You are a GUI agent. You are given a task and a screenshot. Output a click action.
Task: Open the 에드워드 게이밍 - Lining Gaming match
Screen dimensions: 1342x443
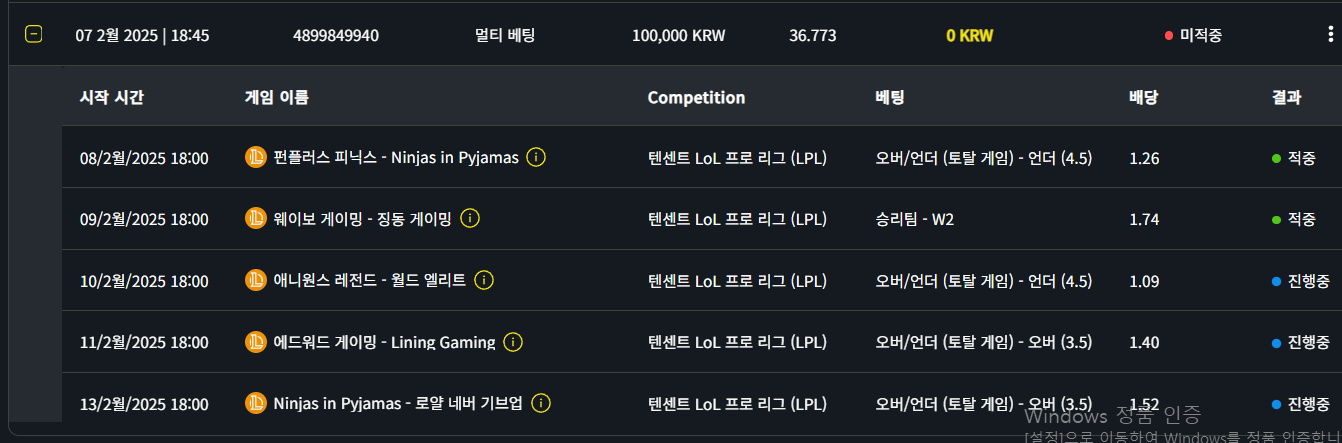click(x=385, y=342)
